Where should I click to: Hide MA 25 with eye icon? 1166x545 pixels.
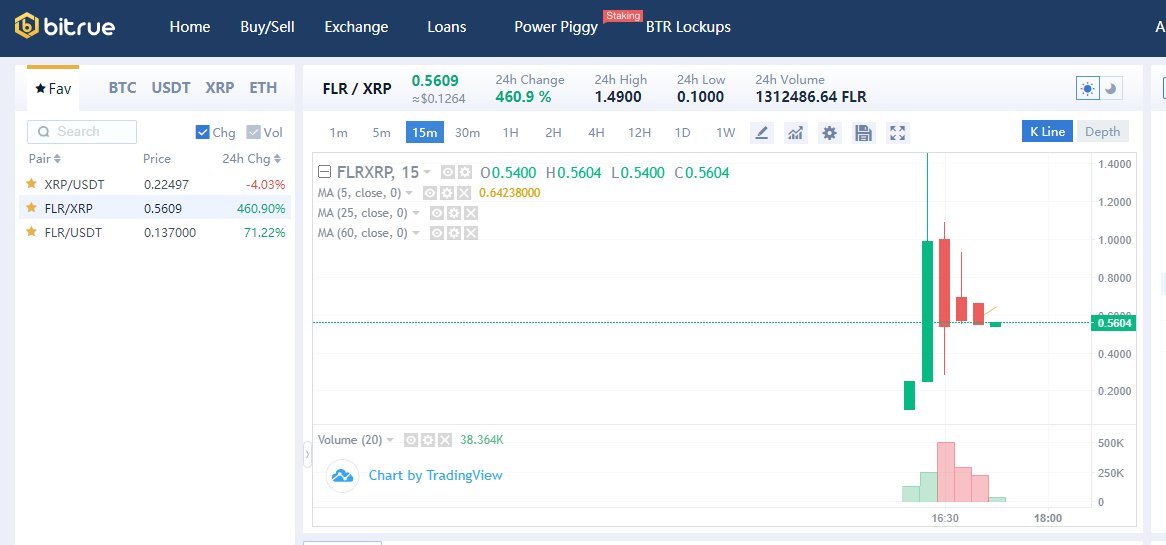tap(437, 213)
